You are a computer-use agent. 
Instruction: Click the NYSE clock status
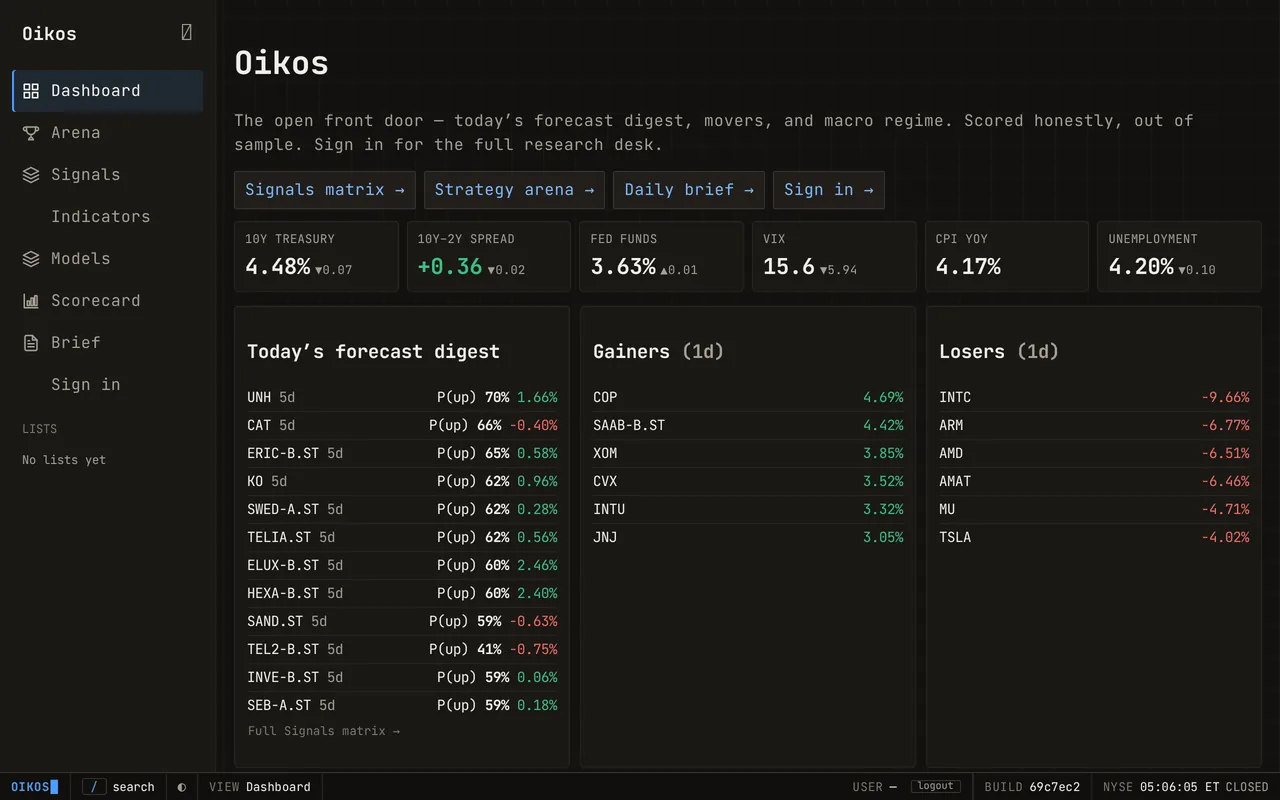tap(1185, 787)
